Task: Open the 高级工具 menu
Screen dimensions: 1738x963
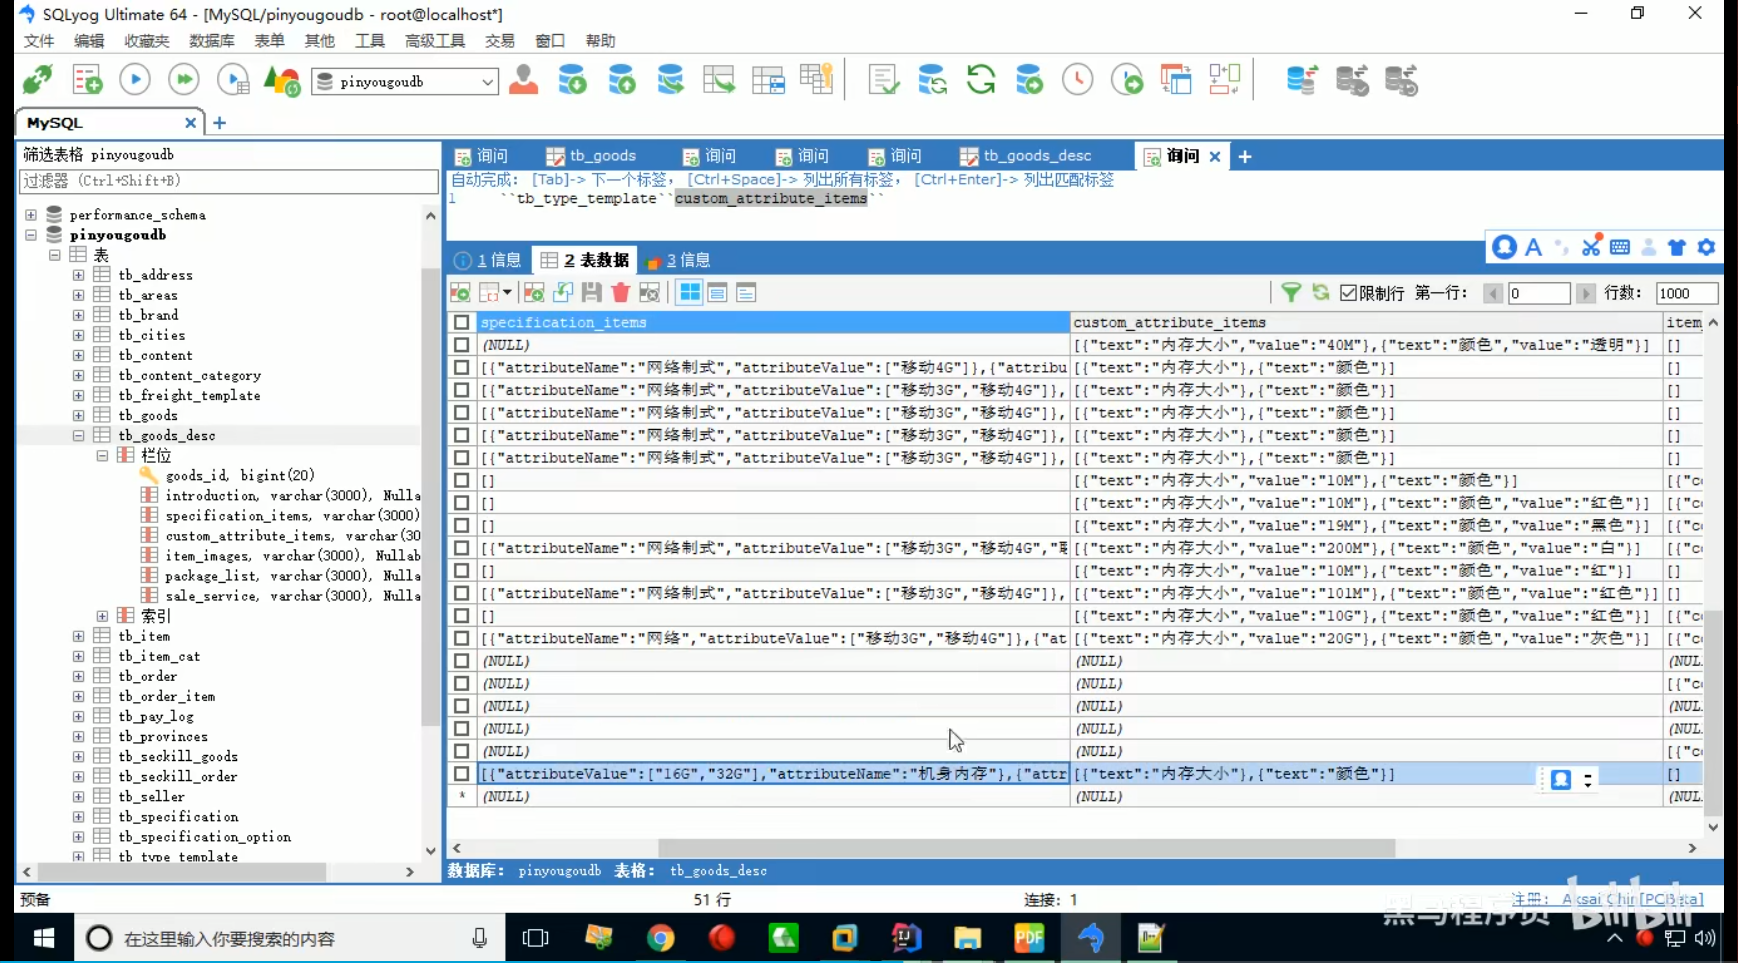Action: pyautogui.click(x=435, y=41)
